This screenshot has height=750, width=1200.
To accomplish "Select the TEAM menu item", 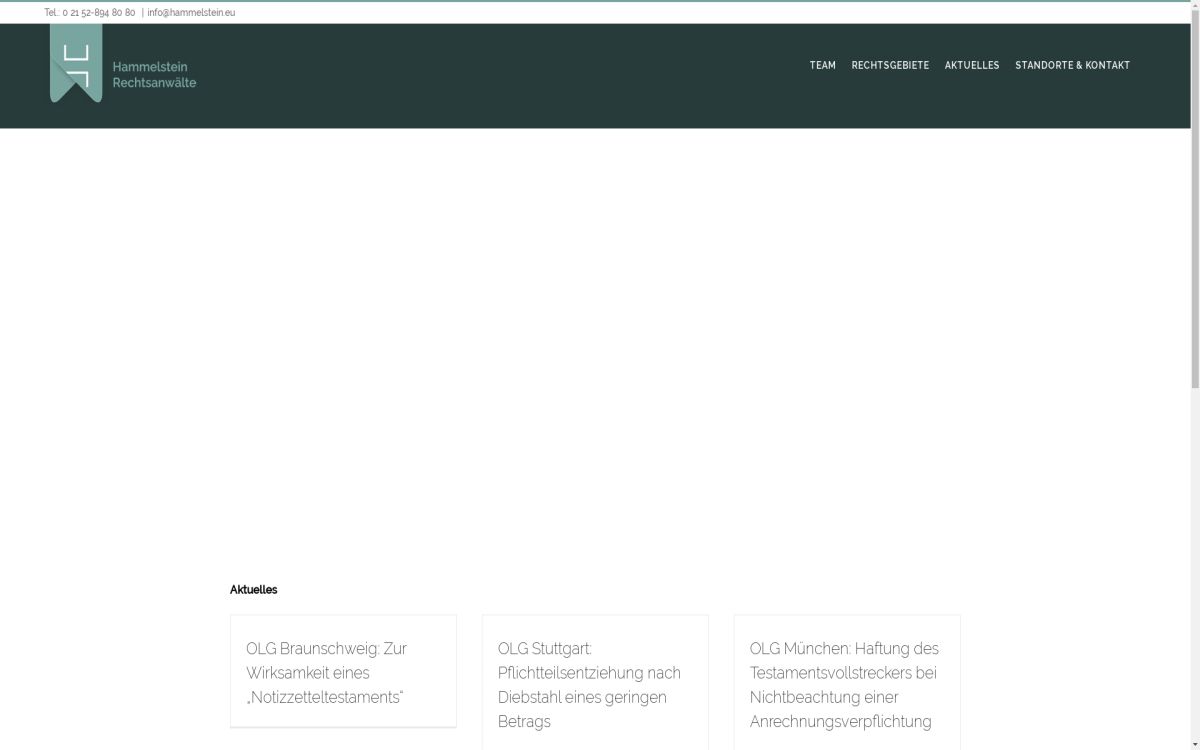I will pos(822,65).
